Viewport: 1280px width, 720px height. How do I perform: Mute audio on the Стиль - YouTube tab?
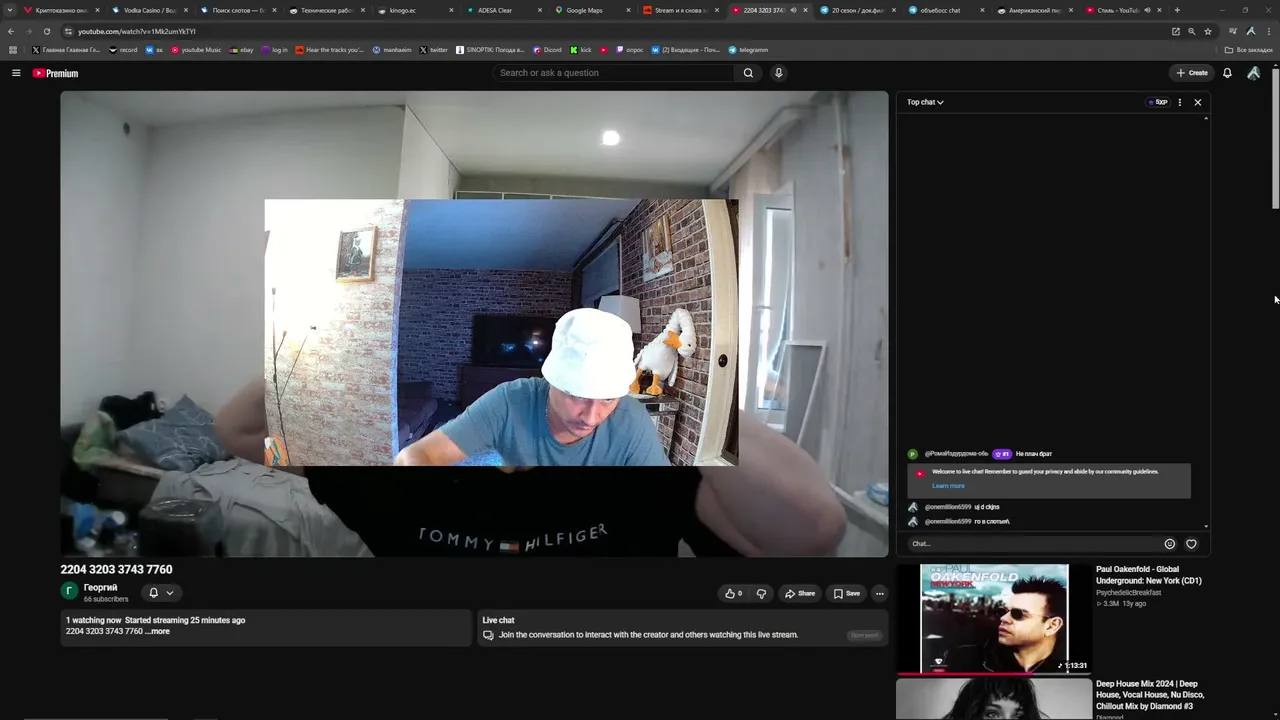1147,10
